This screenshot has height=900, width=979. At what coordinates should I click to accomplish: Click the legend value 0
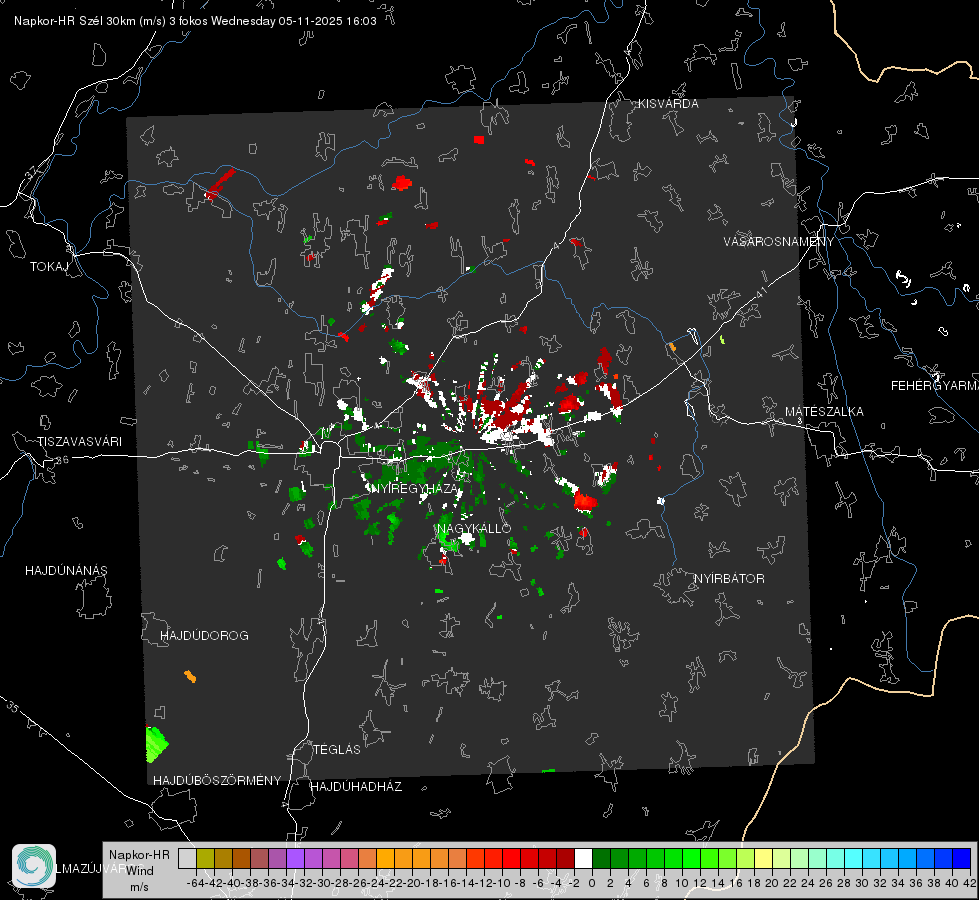coord(592,883)
